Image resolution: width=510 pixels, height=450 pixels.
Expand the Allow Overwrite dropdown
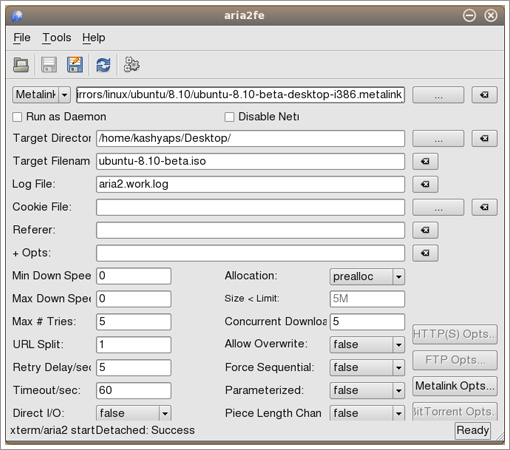tap(367, 344)
